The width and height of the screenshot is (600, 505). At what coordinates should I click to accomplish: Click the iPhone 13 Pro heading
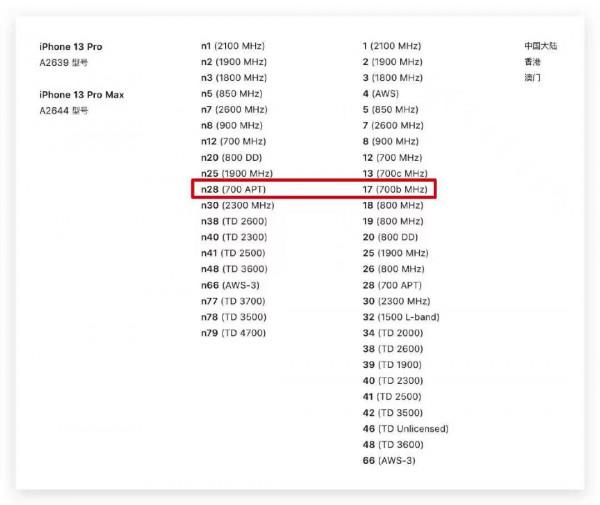point(71,47)
